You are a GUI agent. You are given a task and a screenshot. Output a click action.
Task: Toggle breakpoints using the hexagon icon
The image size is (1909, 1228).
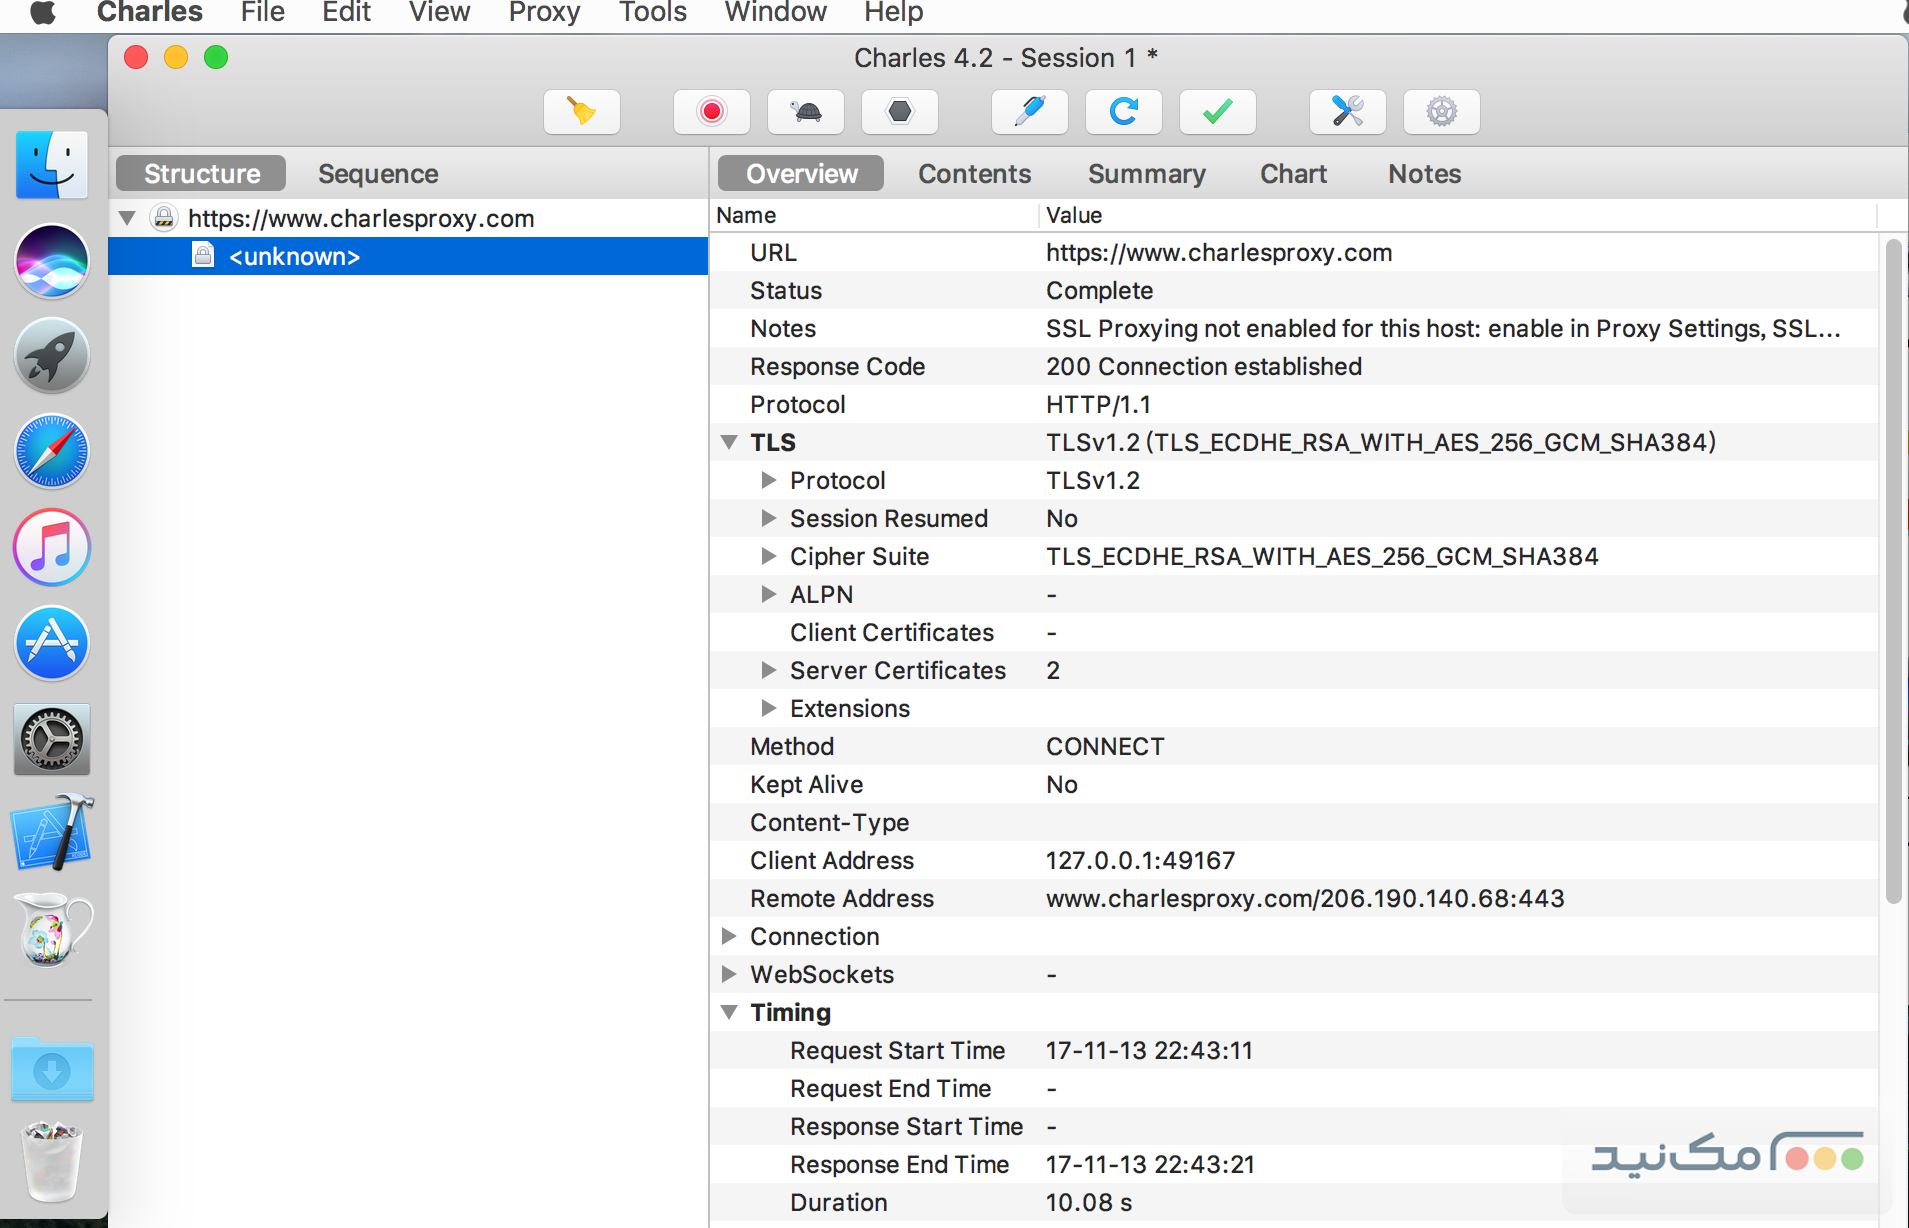coord(899,112)
